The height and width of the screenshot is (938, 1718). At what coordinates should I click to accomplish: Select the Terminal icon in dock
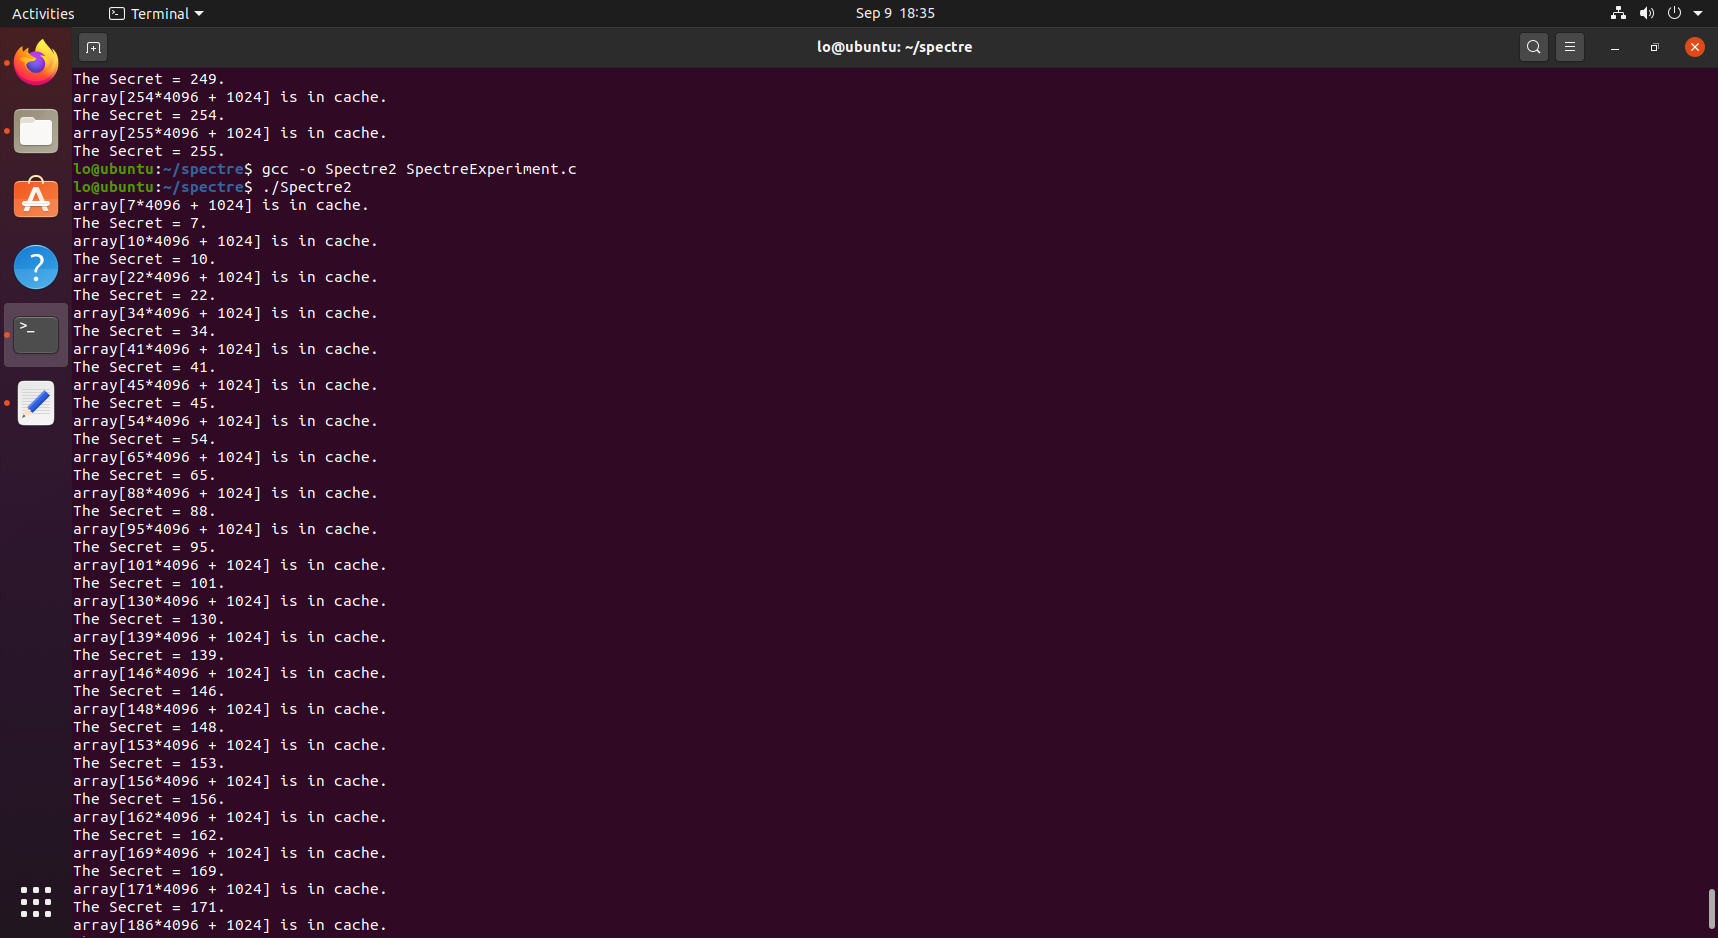(36, 335)
